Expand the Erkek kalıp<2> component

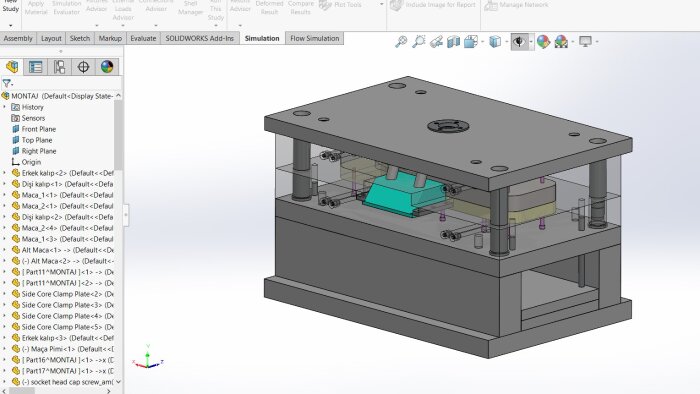click(4, 173)
